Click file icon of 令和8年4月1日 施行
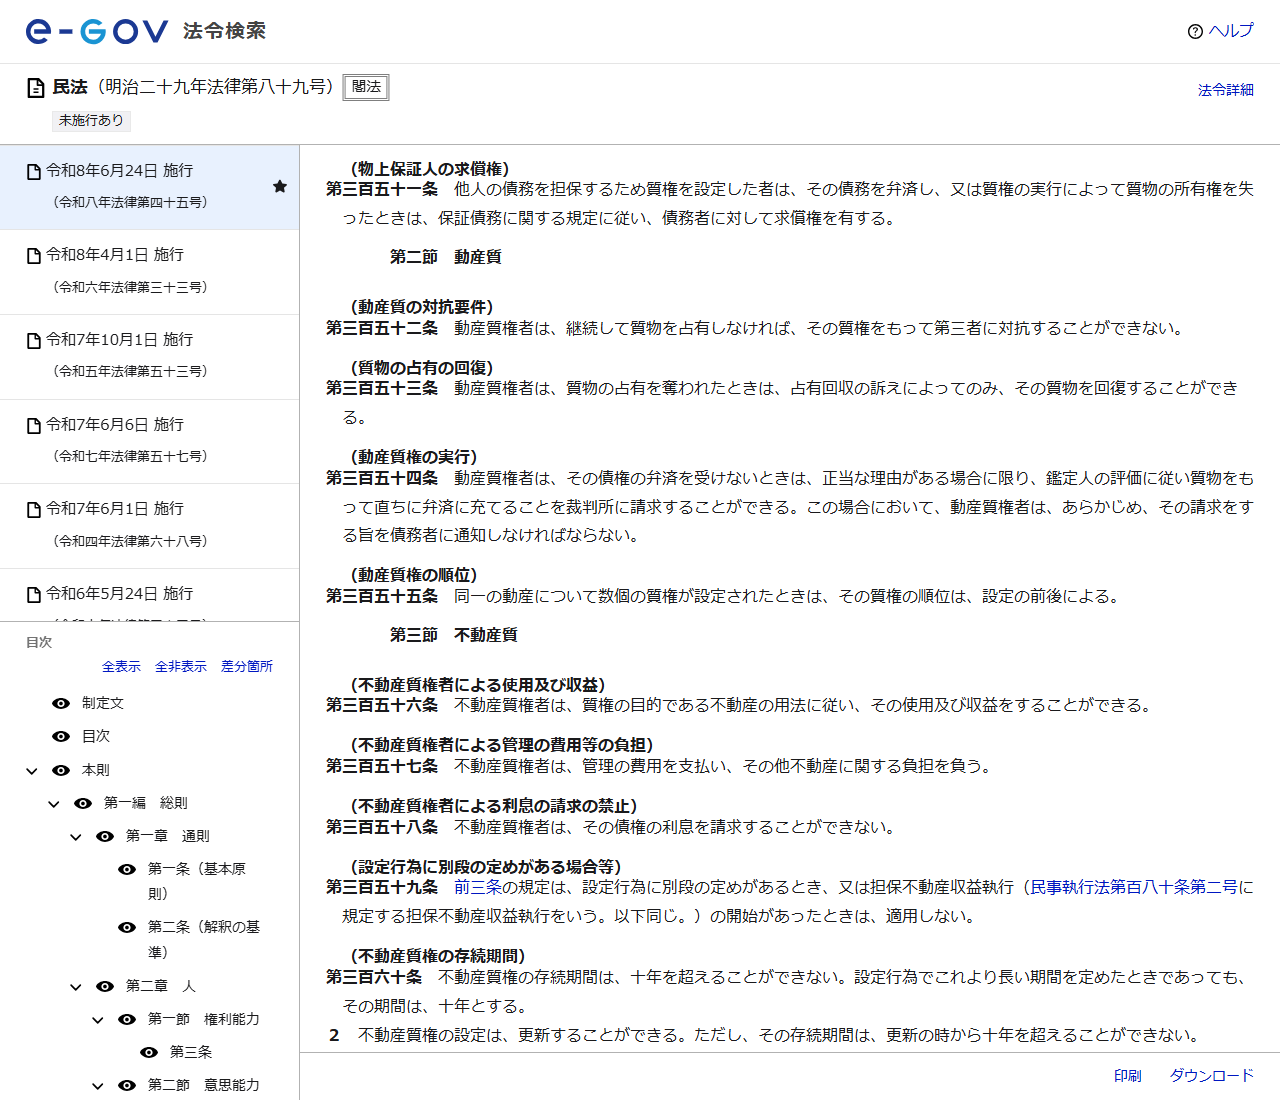Image resolution: width=1280 pixels, height=1100 pixels. coord(34,256)
